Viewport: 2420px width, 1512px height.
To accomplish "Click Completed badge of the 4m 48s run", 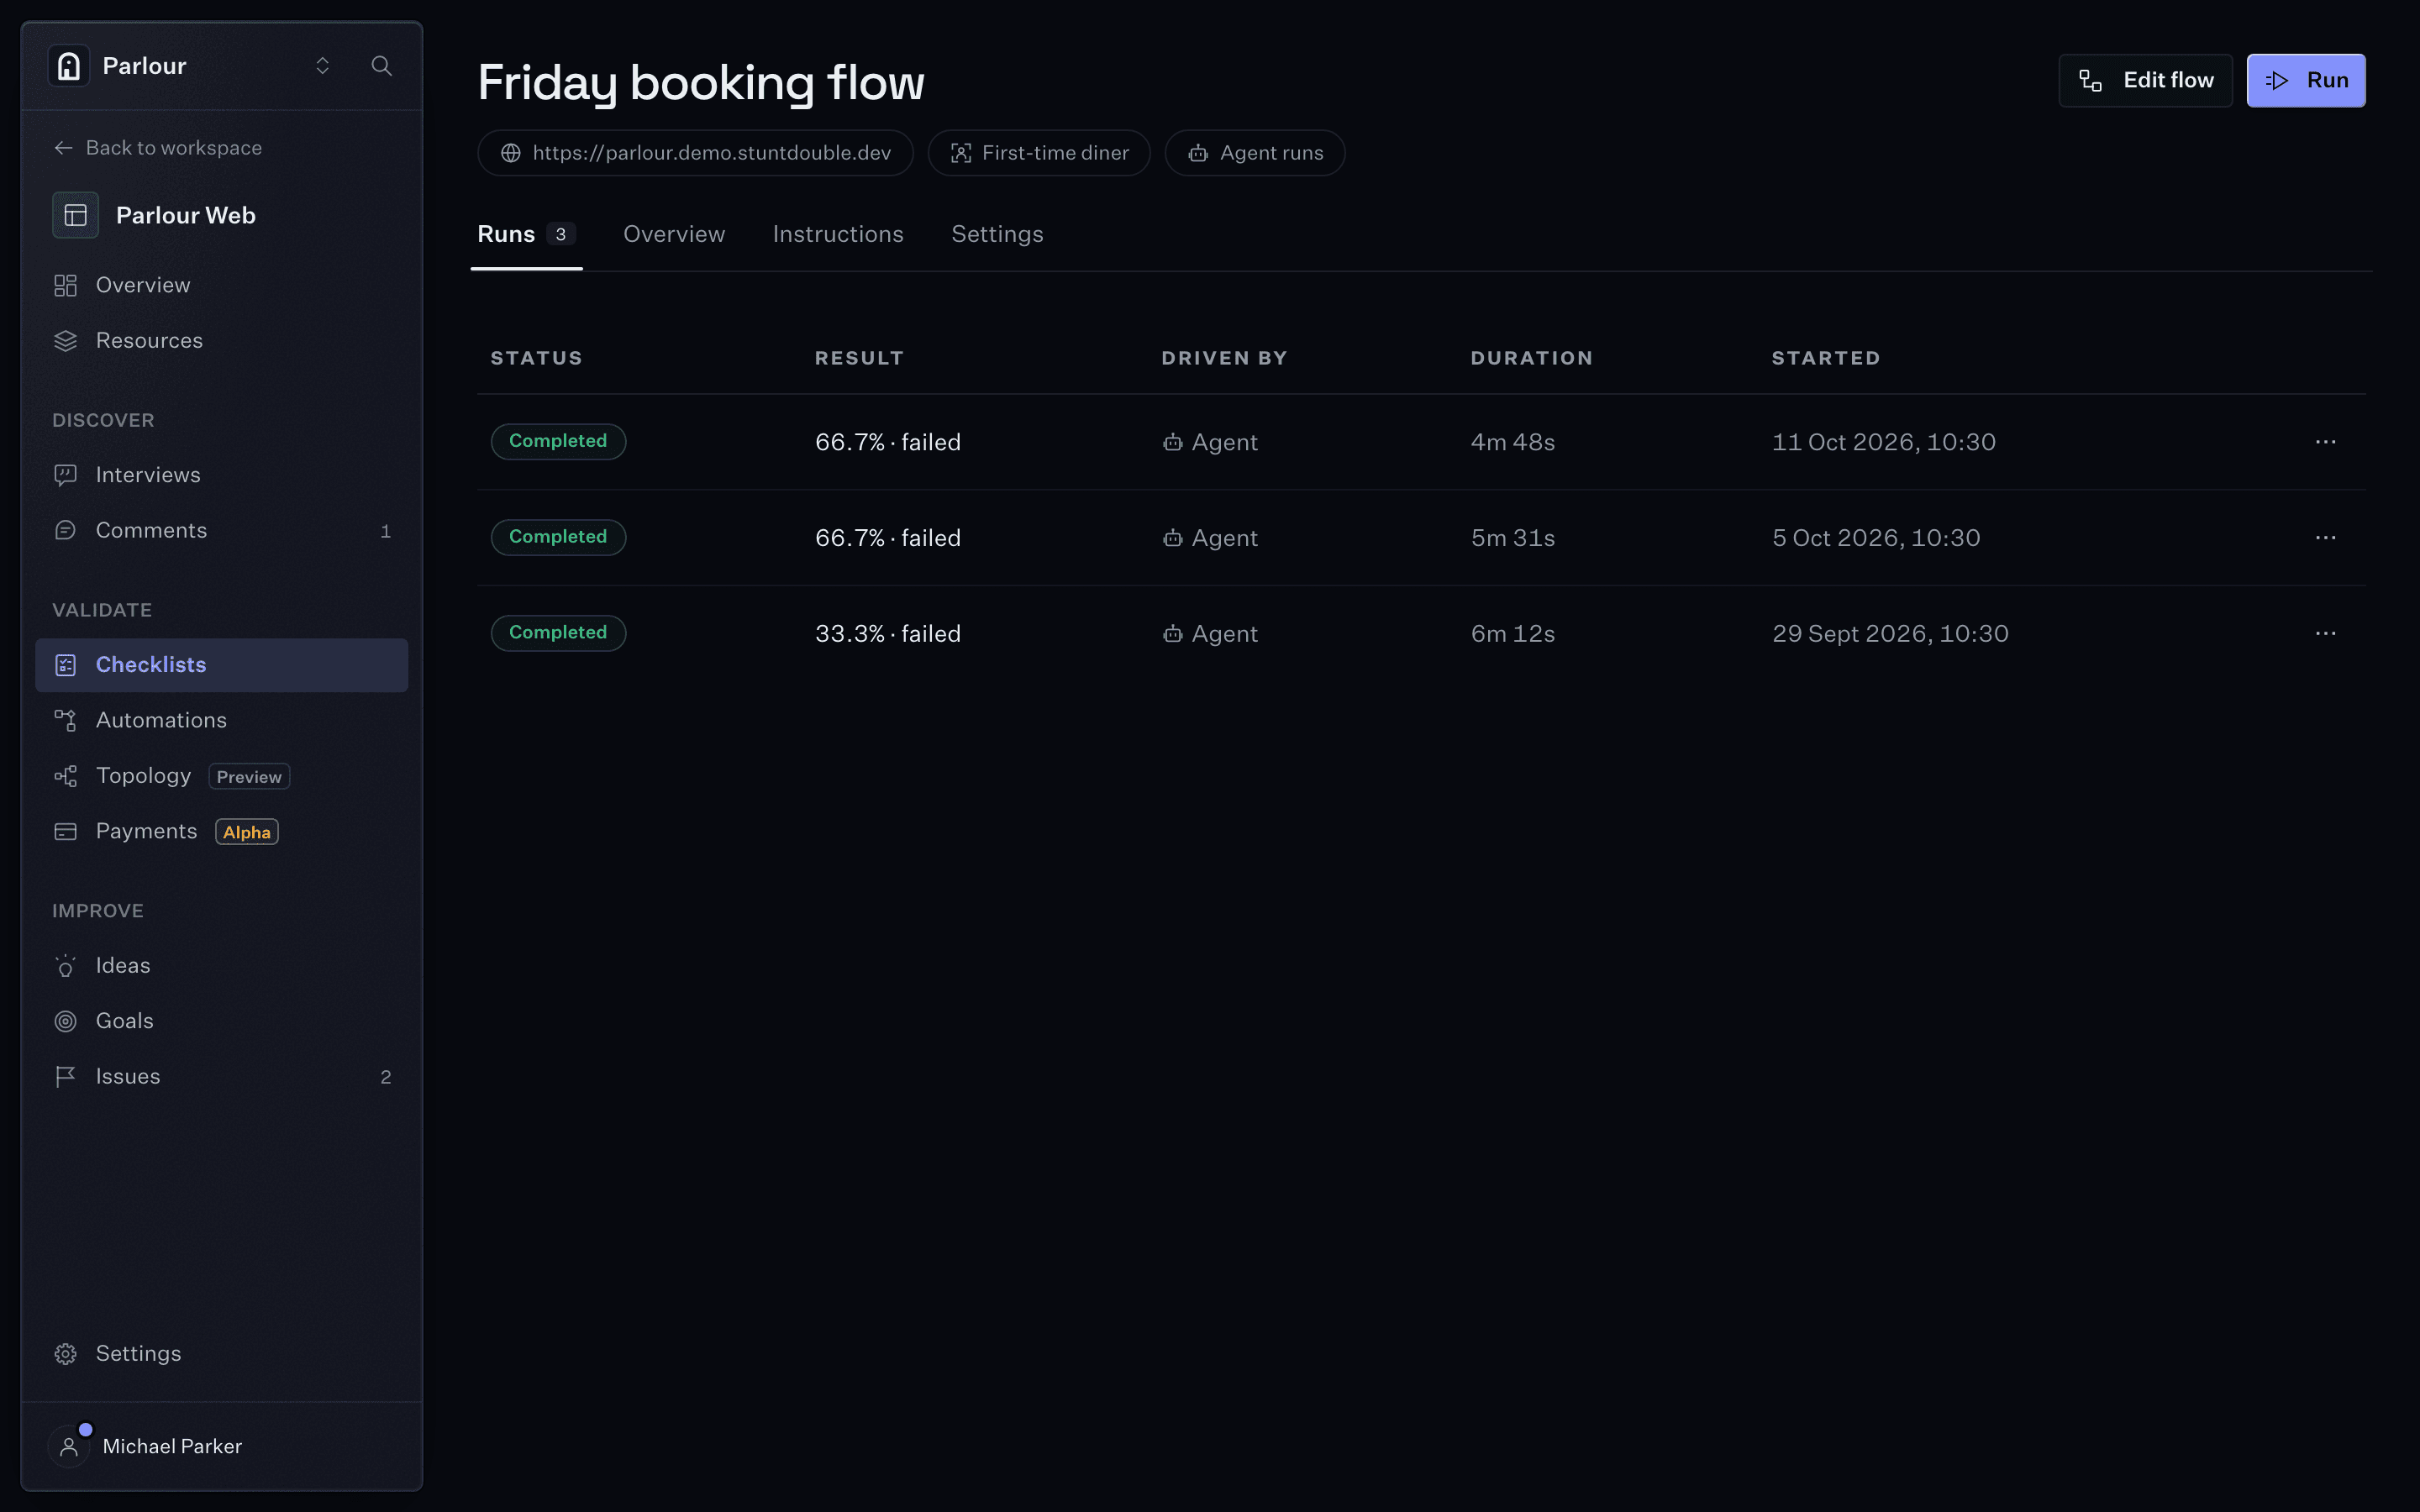I will click(x=558, y=441).
